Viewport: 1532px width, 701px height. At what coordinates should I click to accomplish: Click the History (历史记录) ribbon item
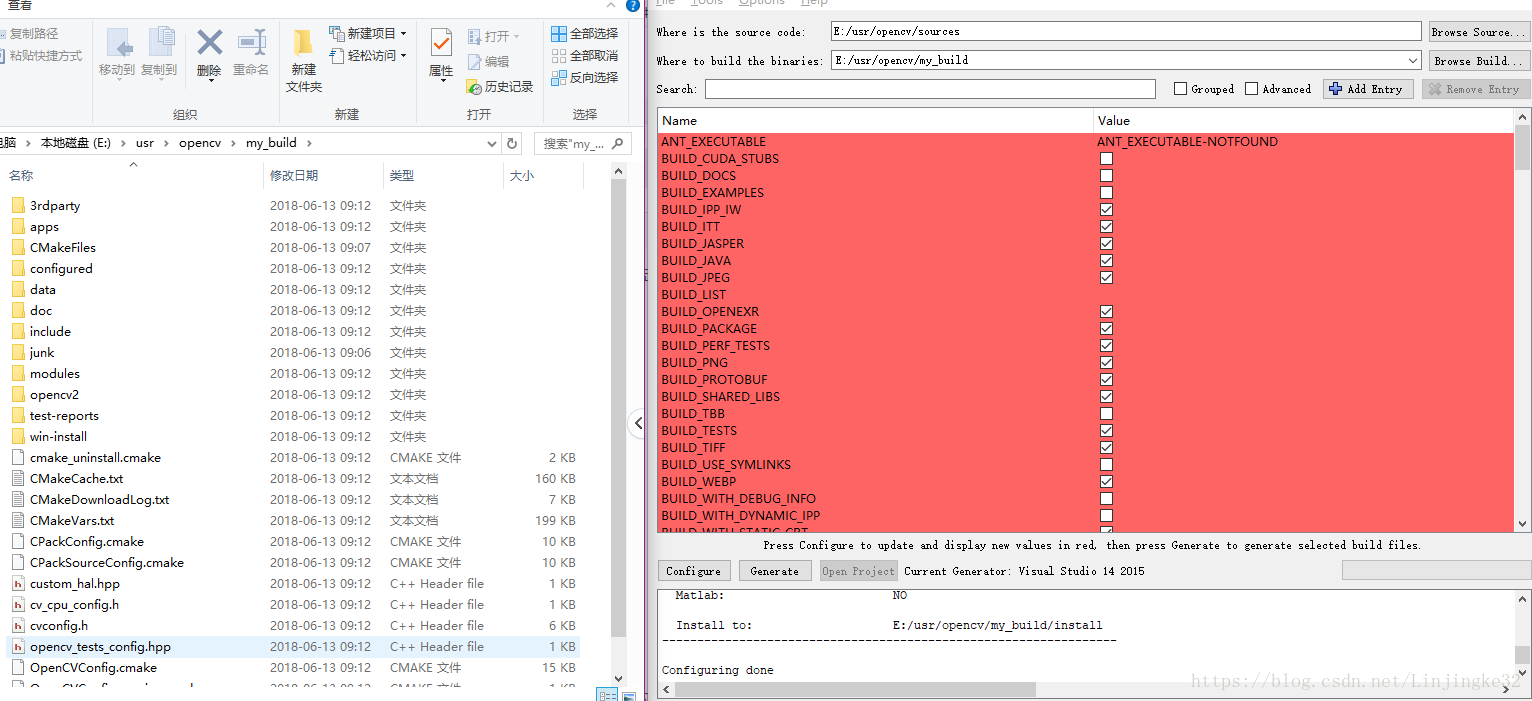point(500,87)
